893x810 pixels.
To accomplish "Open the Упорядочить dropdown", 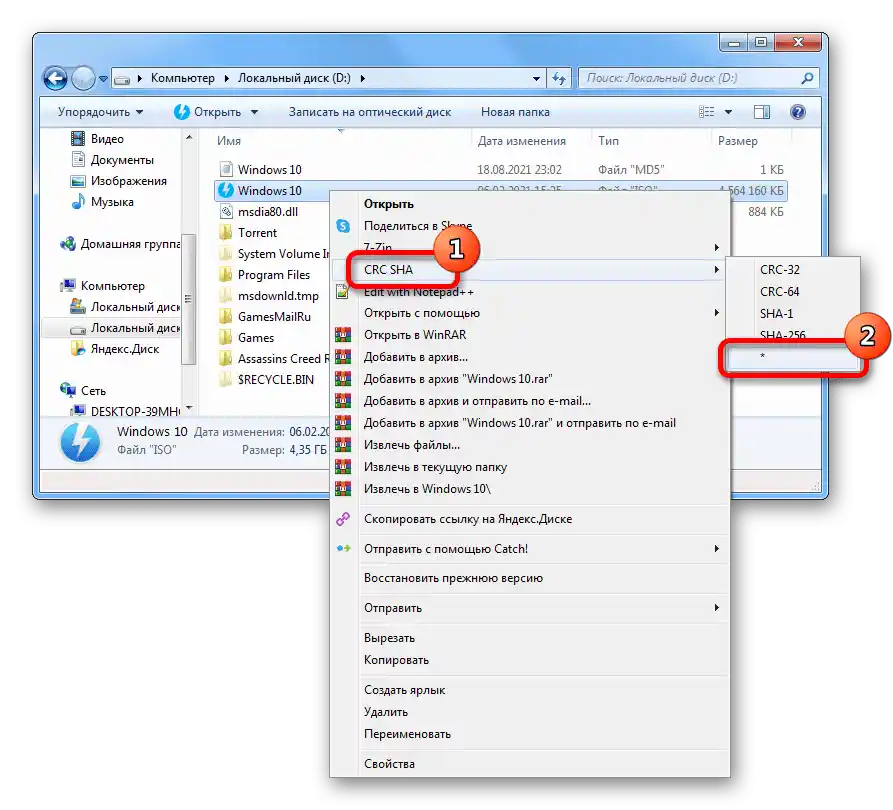I will click(x=100, y=112).
